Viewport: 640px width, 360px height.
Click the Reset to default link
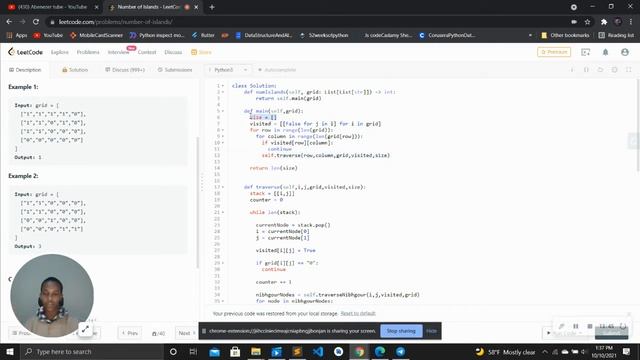(x=358, y=313)
